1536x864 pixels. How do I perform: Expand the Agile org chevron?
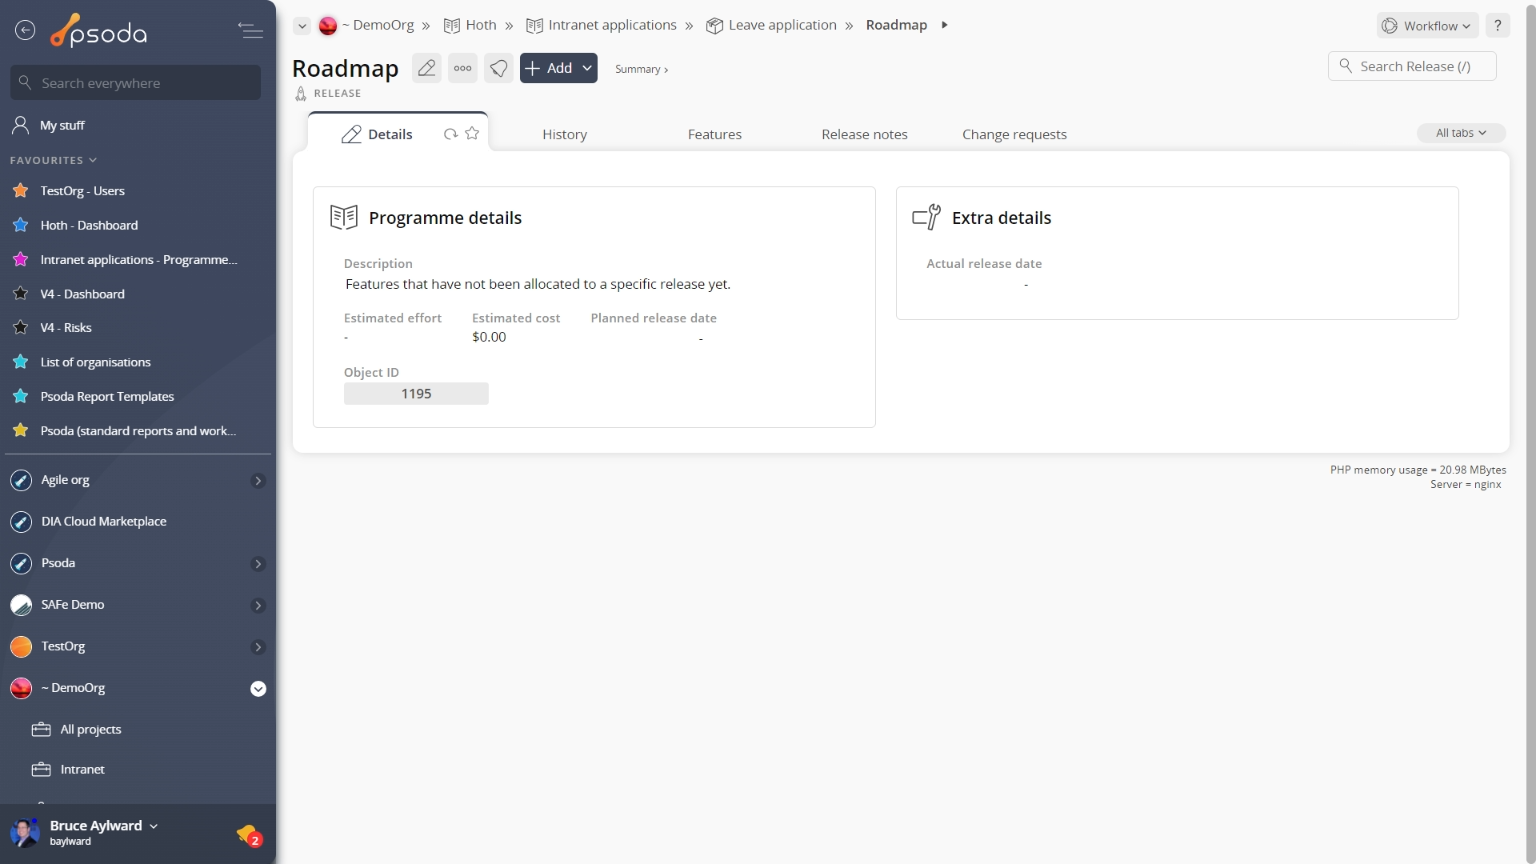pos(258,481)
